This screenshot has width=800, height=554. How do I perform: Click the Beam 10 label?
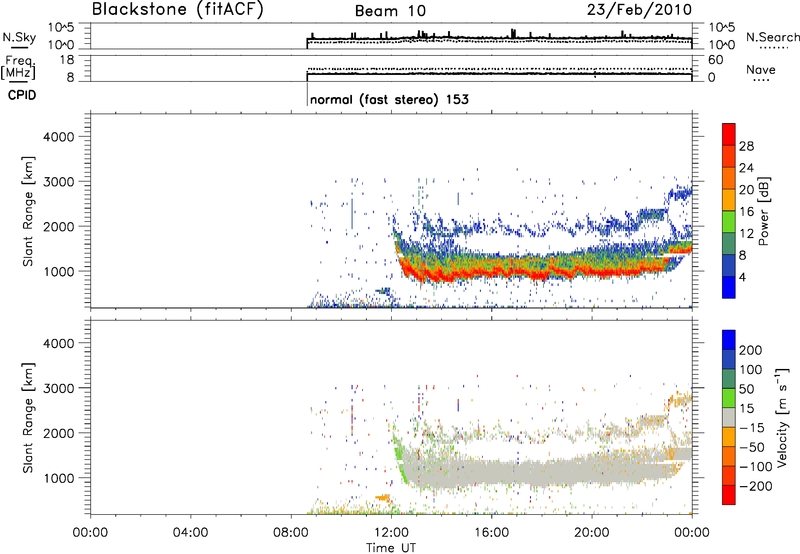(390, 11)
